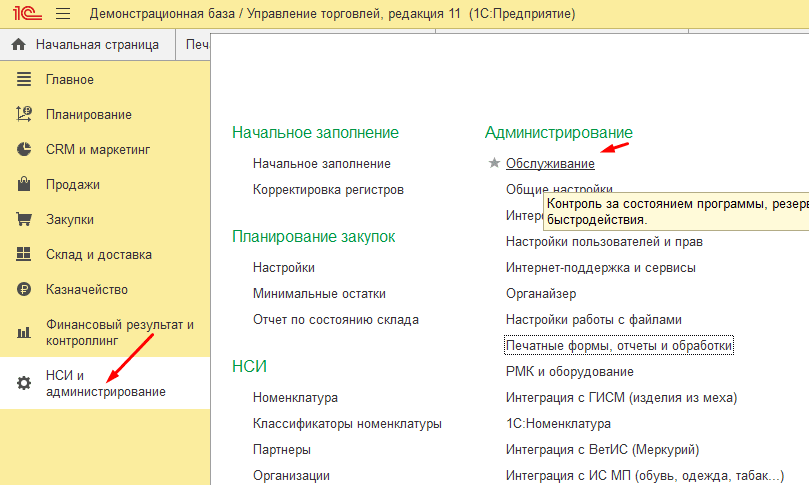Open Обслуживание under Администрирование
The height and width of the screenshot is (485, 809).
pyautogui.click(x=550, y=164)
